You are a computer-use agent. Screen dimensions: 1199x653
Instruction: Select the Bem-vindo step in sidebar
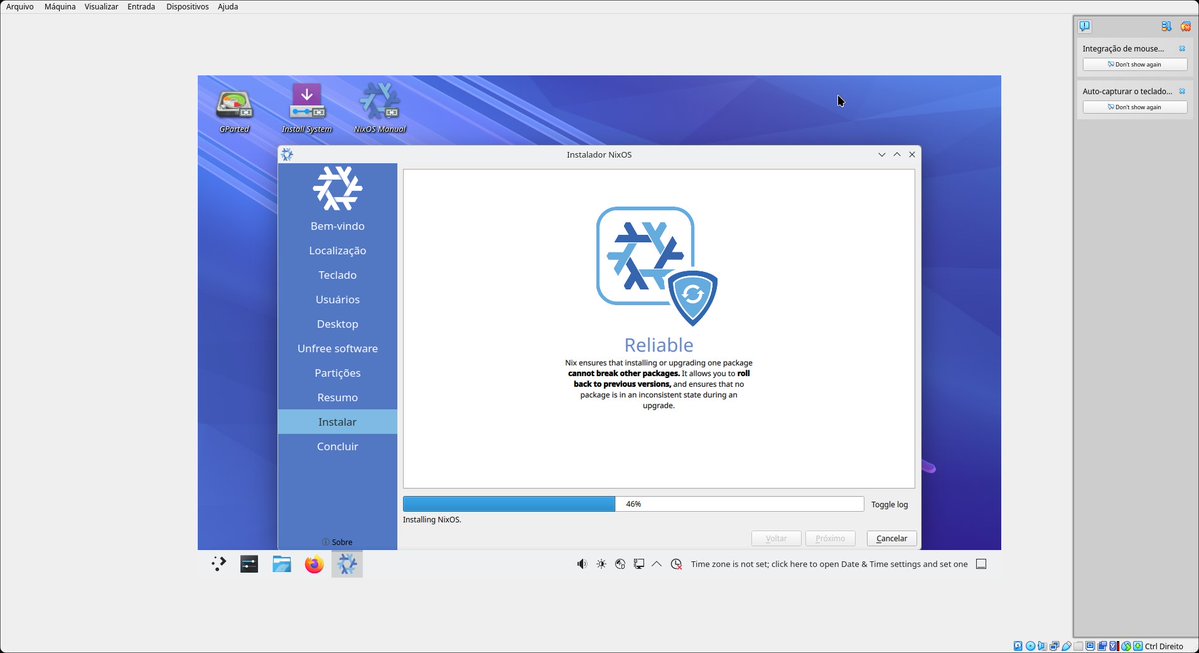coord(337,226)
